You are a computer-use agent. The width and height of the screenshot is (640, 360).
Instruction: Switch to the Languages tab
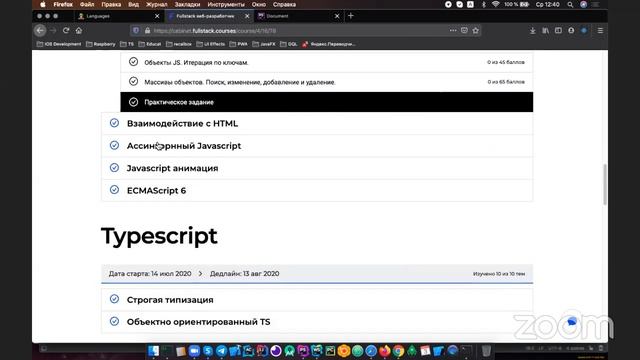(x=118, y=16)
